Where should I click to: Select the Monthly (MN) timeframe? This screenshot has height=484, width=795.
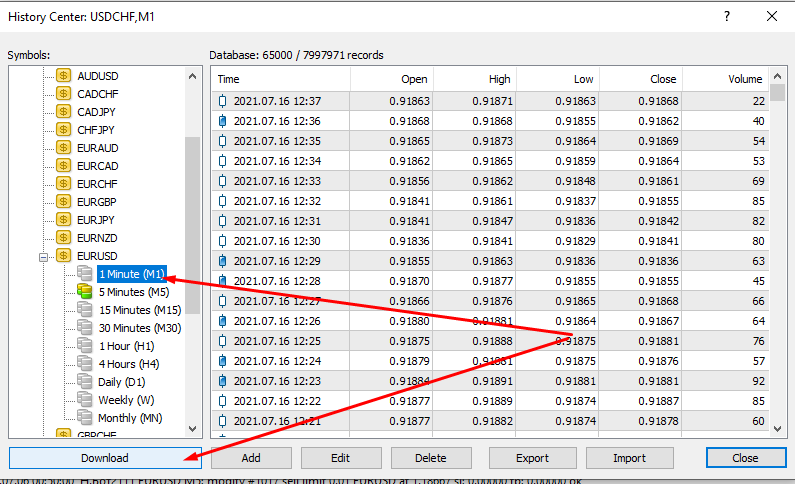pyautogui.click(x=130, y=418)
